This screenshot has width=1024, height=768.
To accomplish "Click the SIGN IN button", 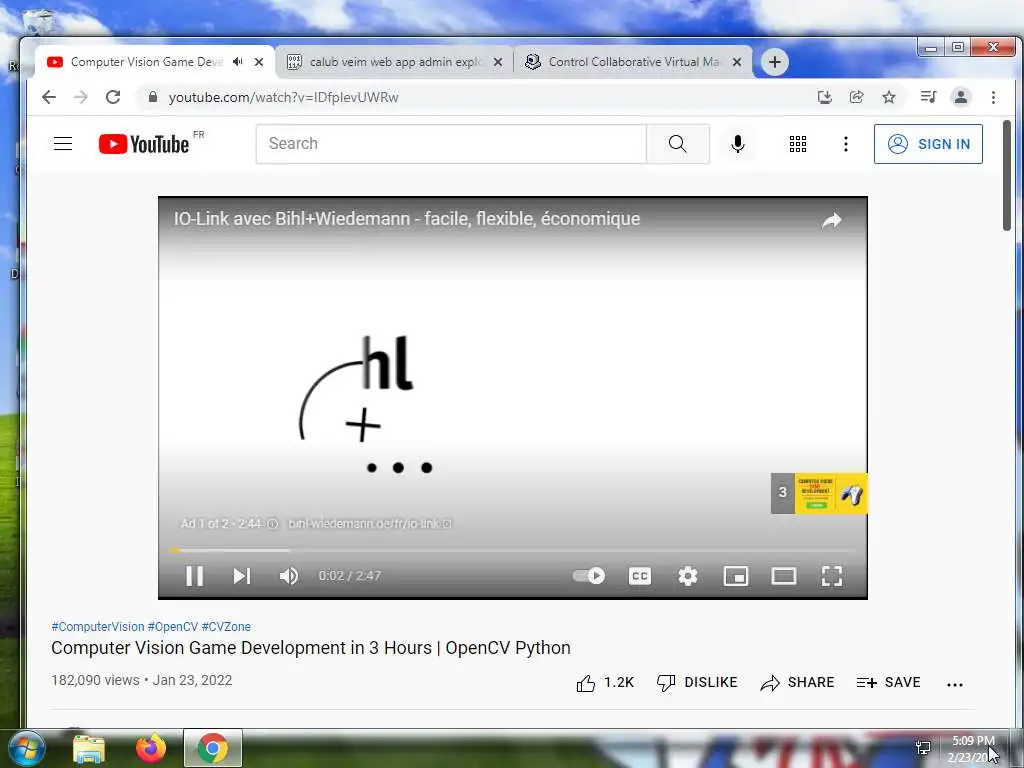I will coord(928,144).
